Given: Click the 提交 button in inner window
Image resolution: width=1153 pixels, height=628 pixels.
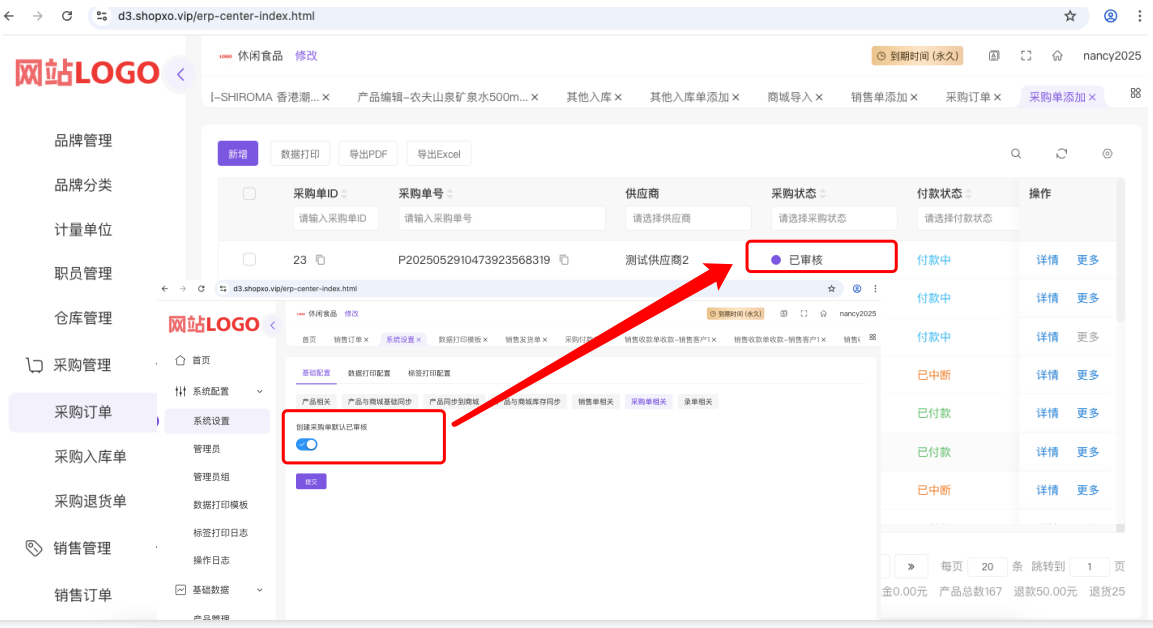Looking at the screenshot, I should pos(311,482).
